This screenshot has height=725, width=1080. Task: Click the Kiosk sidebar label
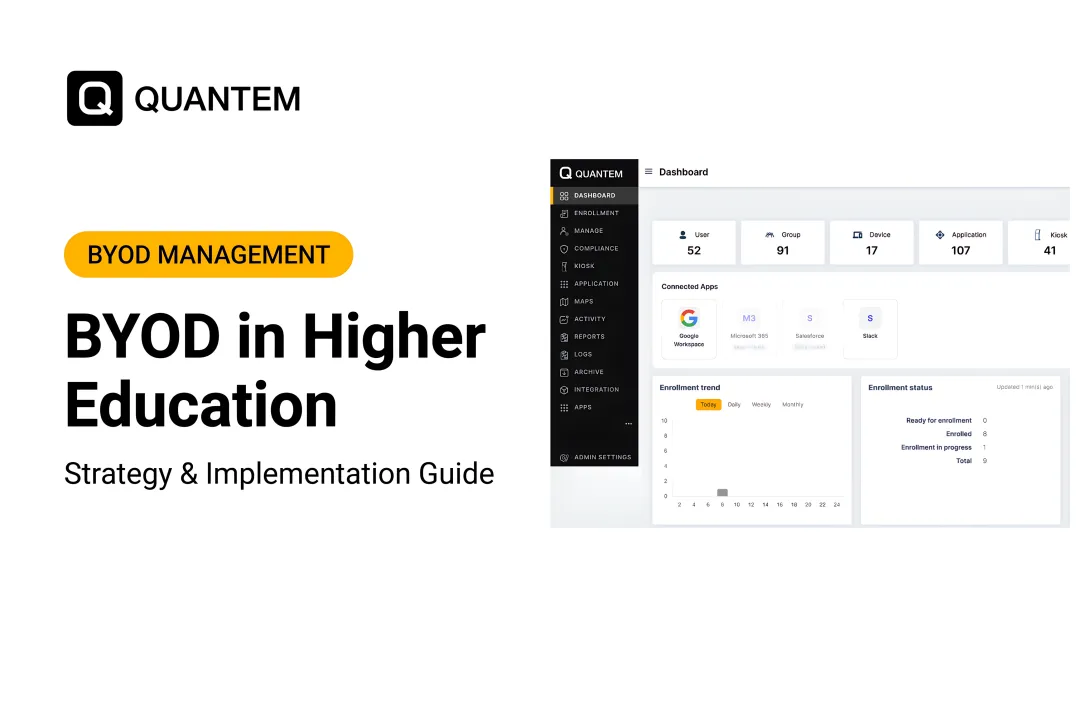pos(584,266)
